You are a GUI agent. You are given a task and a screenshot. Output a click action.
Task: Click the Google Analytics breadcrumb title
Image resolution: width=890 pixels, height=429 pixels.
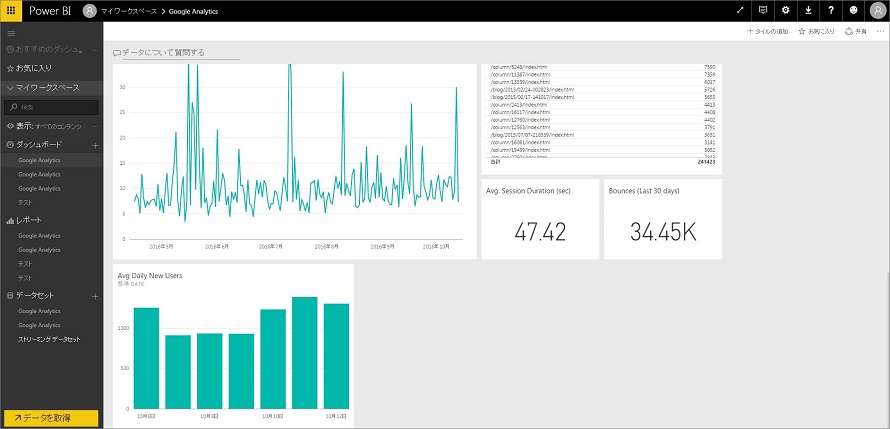[x=193, y=11]
